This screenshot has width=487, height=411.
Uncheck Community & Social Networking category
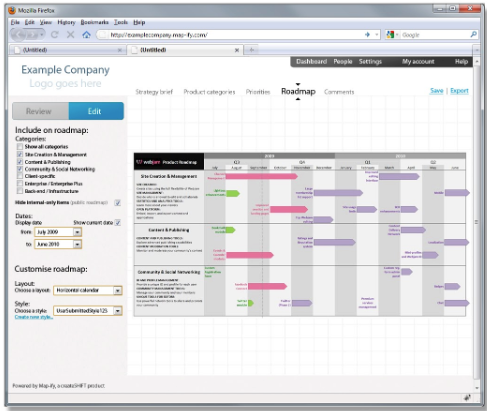pyautogui.click(x=20, y=169)
